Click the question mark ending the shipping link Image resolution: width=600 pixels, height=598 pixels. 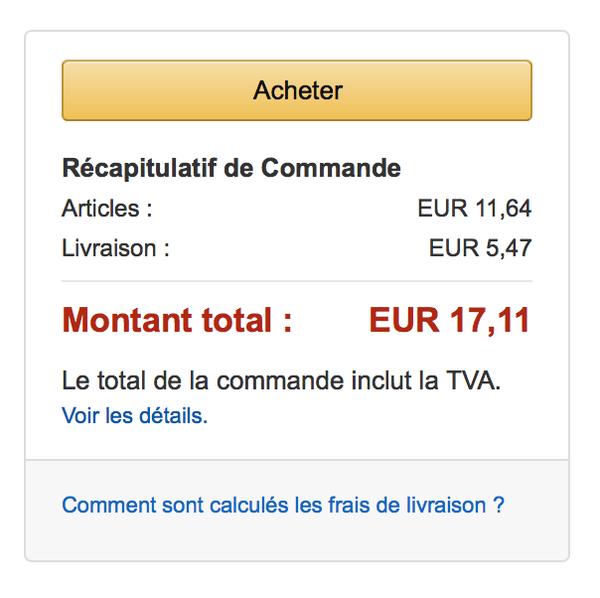[x=498, y=504]
